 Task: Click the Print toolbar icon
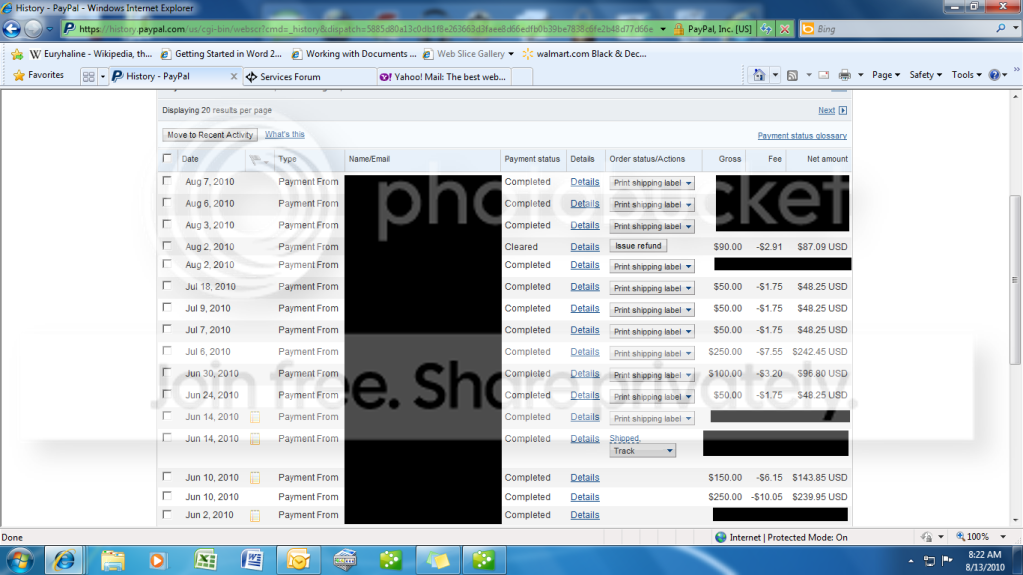pyautogui.click(x=845, y=75)
